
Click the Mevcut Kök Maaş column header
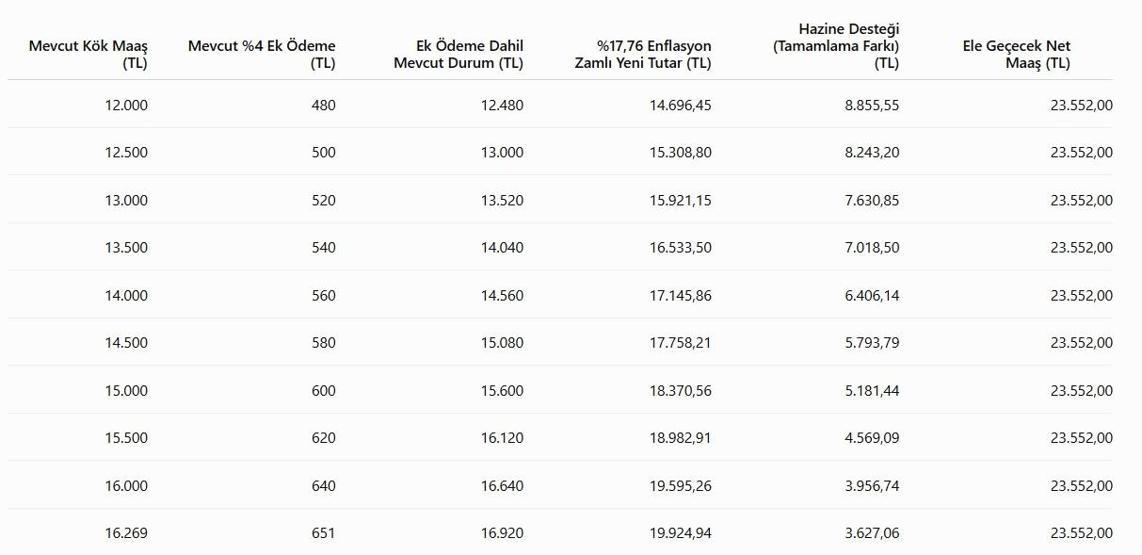click(x=88, y=55)
